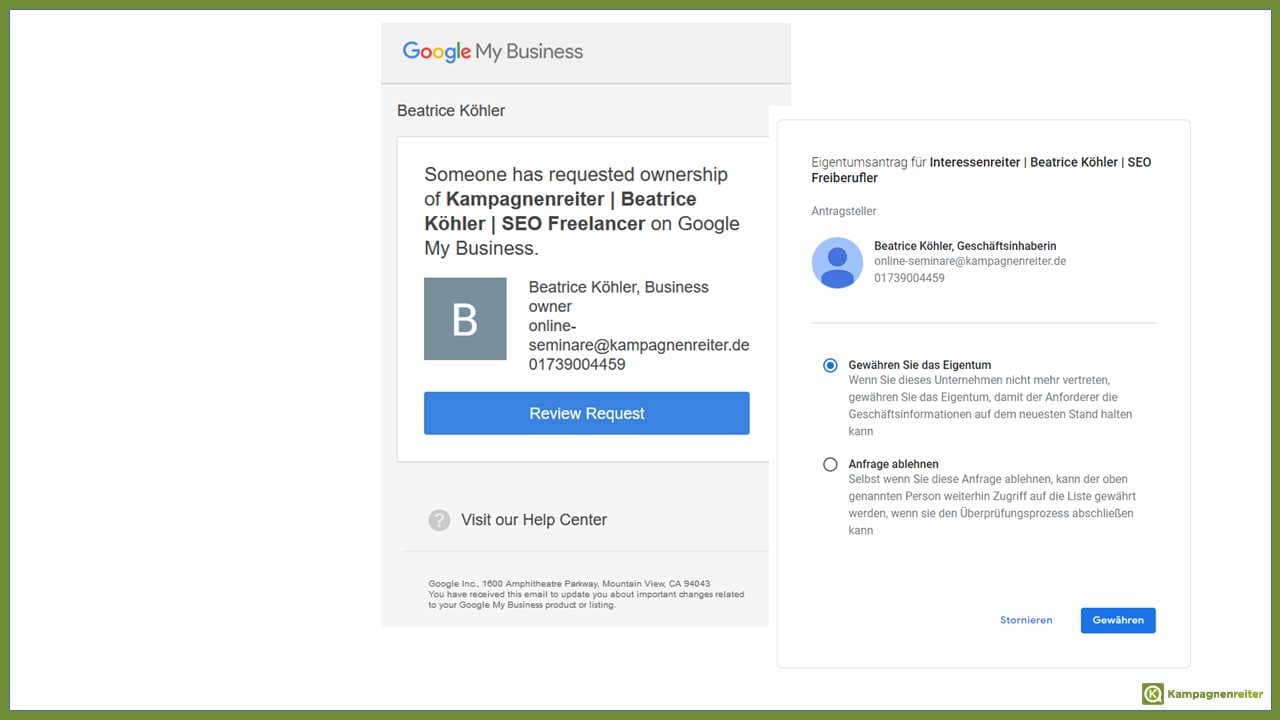Image resolution: width=1280 pixels, height=720 pixels.
Task: Click requester email in the Google message
Action: (x=639, y=336)
